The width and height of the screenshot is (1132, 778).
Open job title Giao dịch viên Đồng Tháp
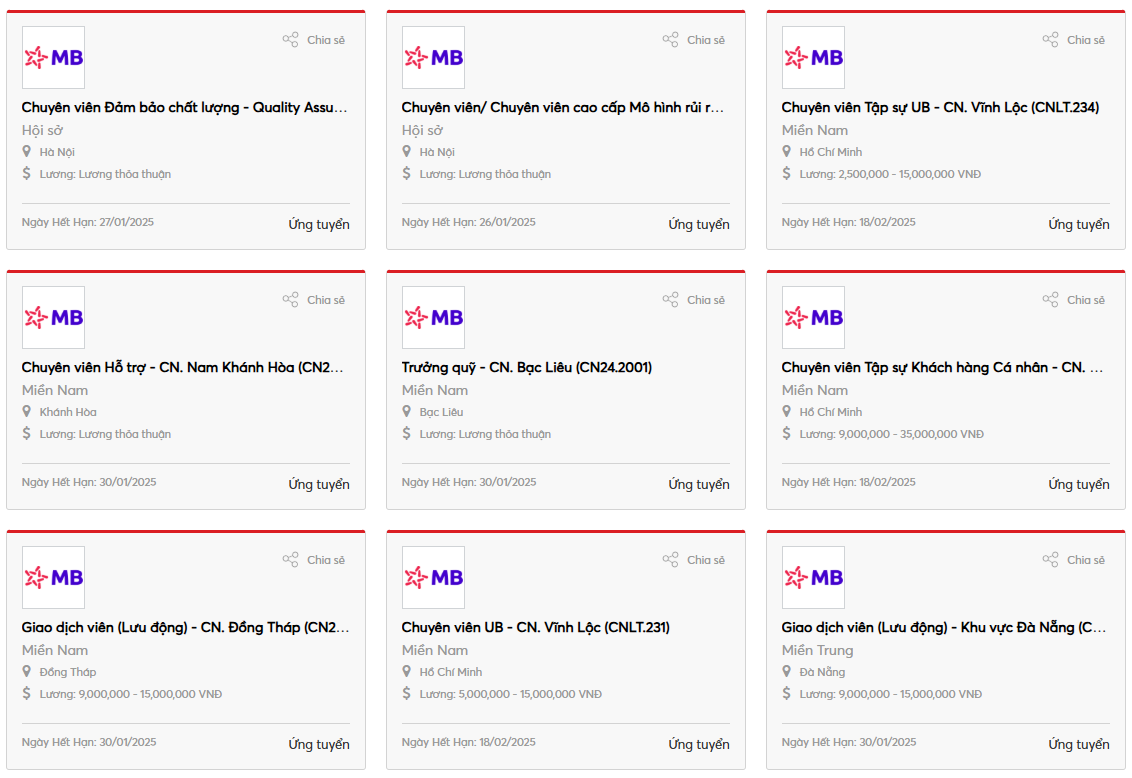(x=186, y=627)
